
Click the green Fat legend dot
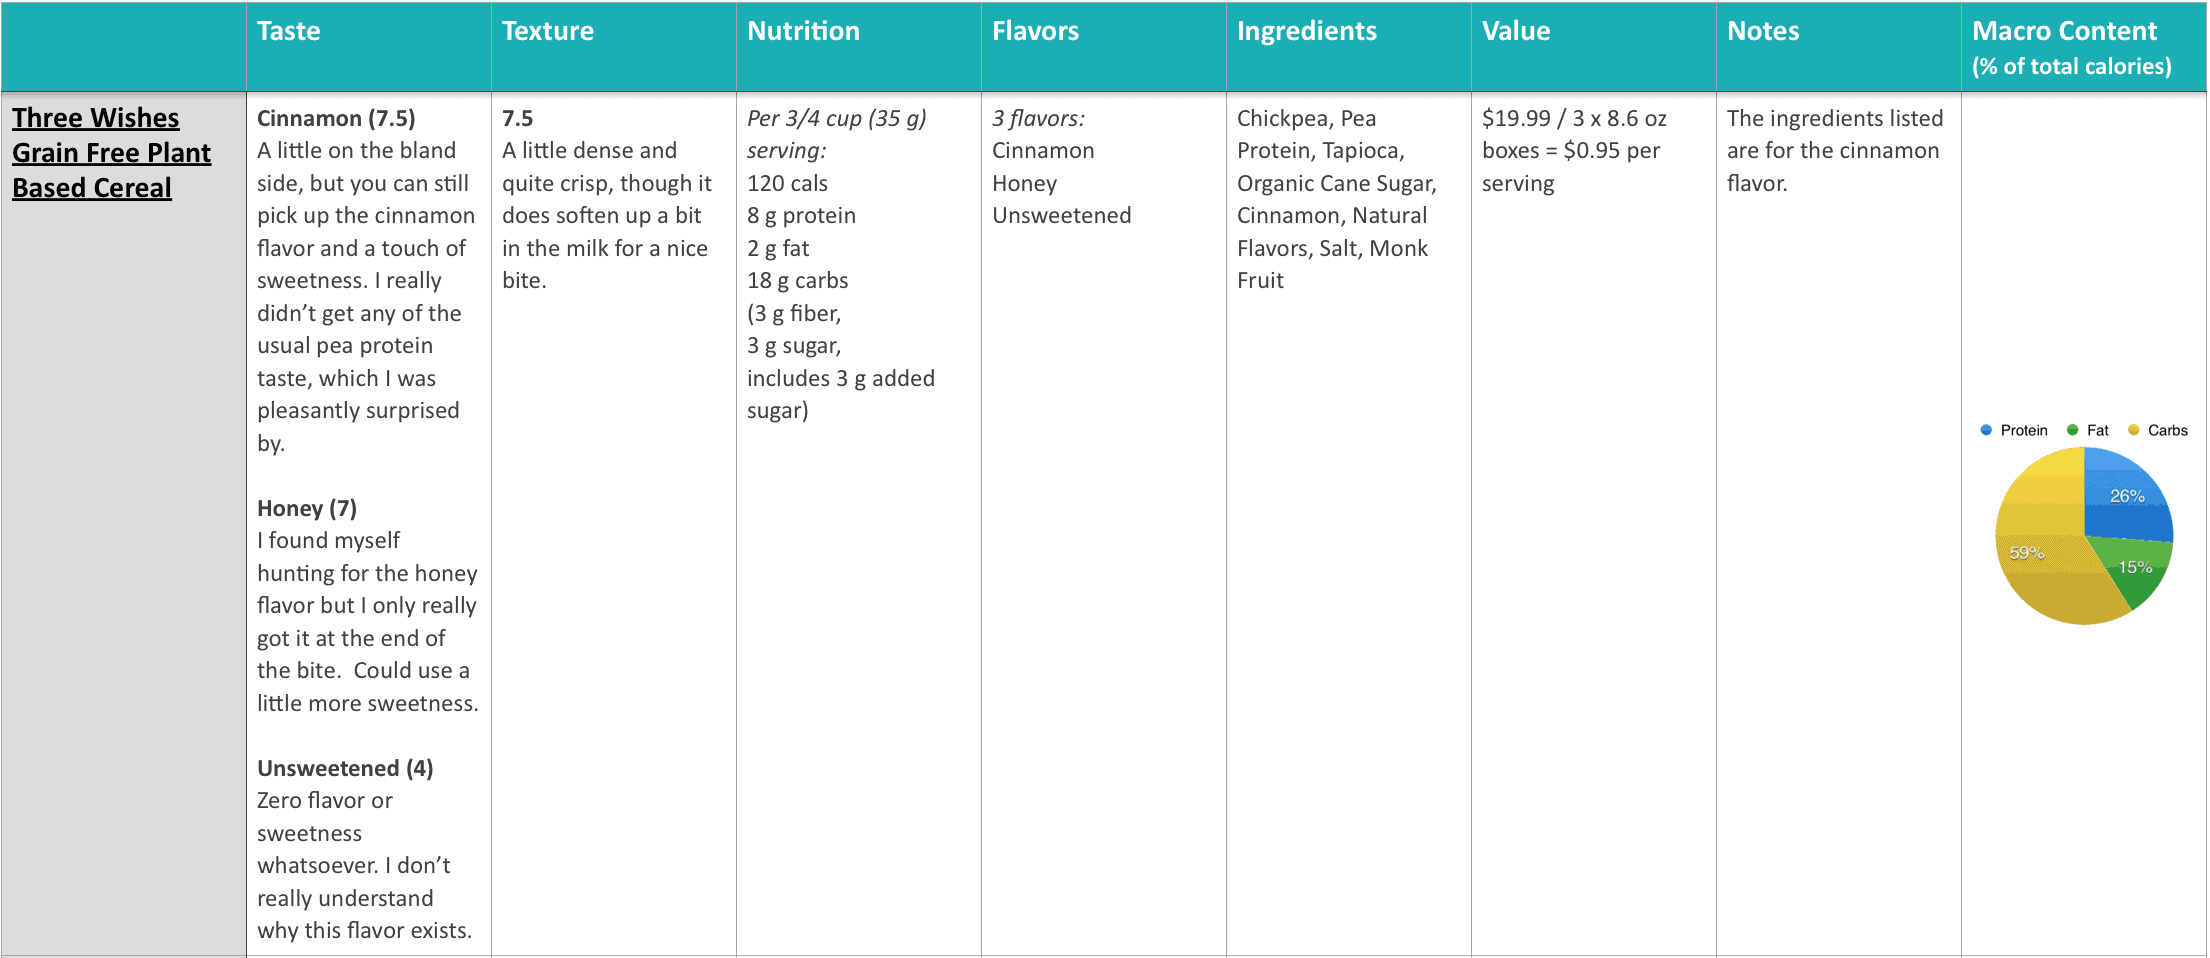2073,430
